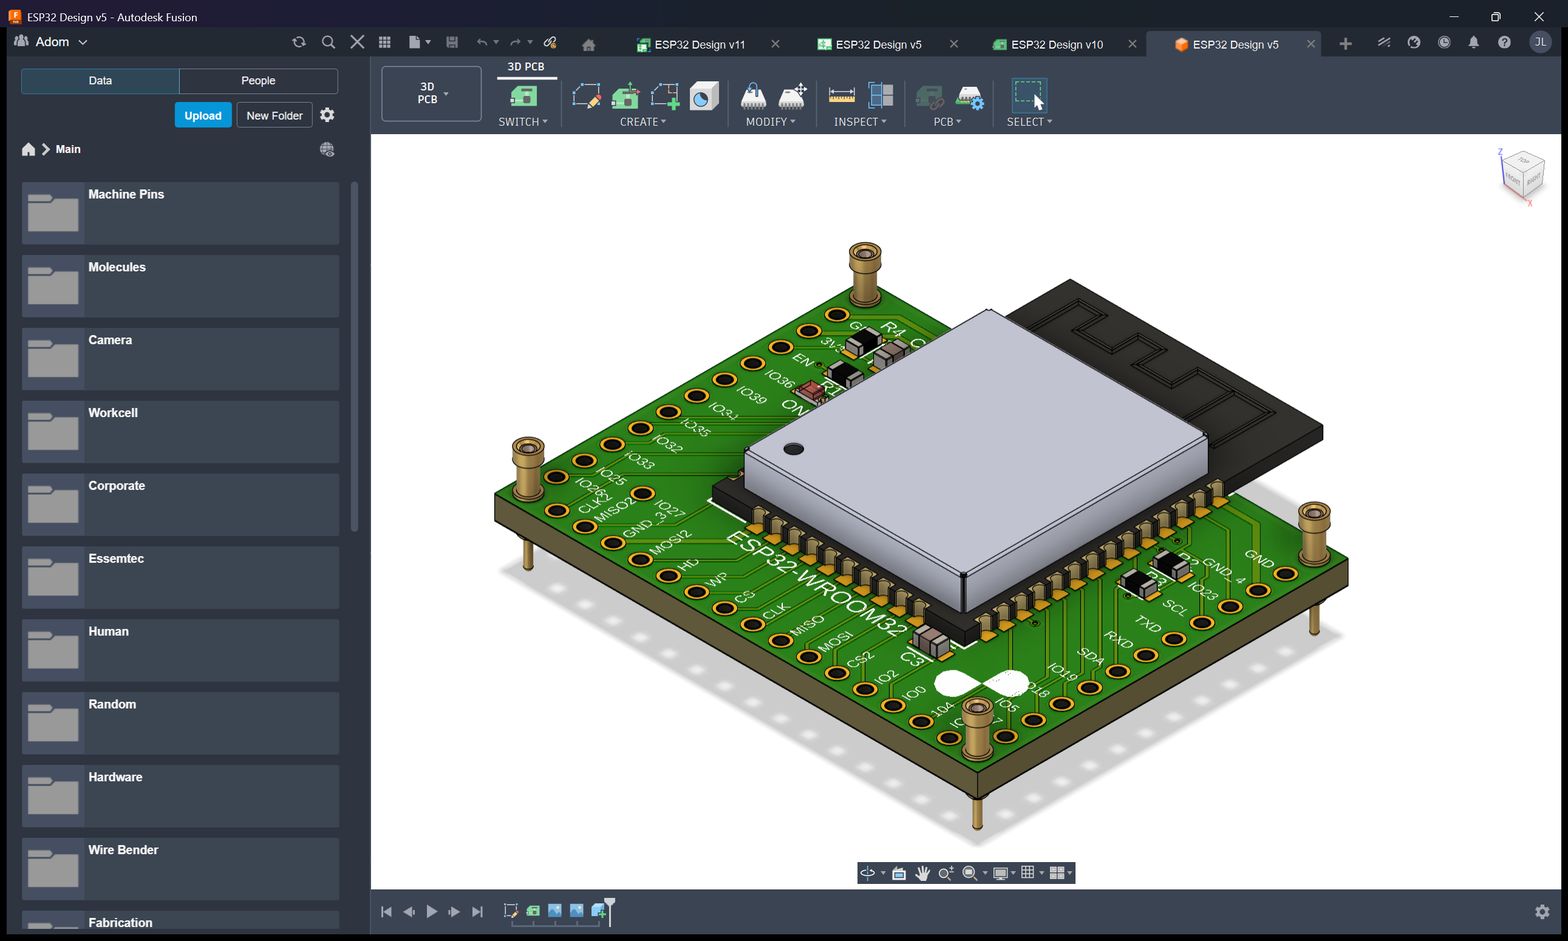1568x941 pixels.
Task: Open the File menu dropdown
Action: tap(420, 42)
